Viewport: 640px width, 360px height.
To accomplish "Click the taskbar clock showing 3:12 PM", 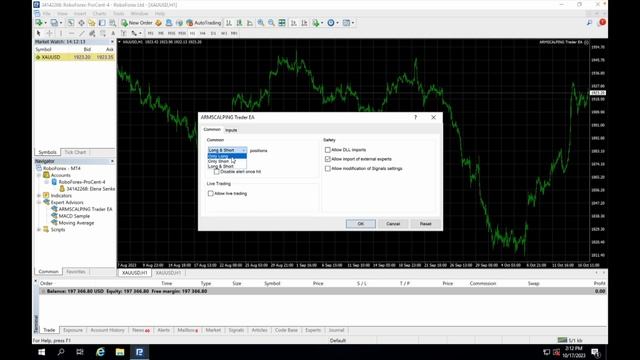I will coord(573,352).
